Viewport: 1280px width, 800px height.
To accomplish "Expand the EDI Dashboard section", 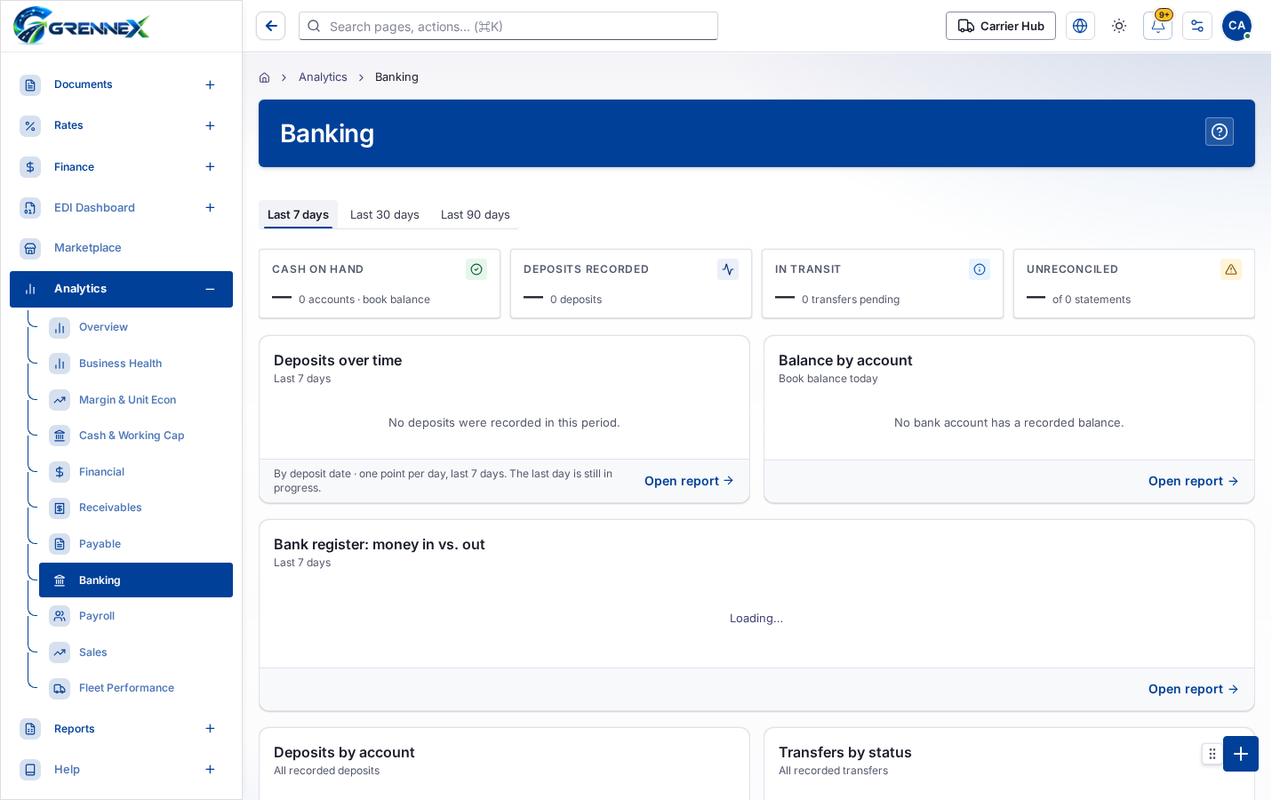I will 210,208.
